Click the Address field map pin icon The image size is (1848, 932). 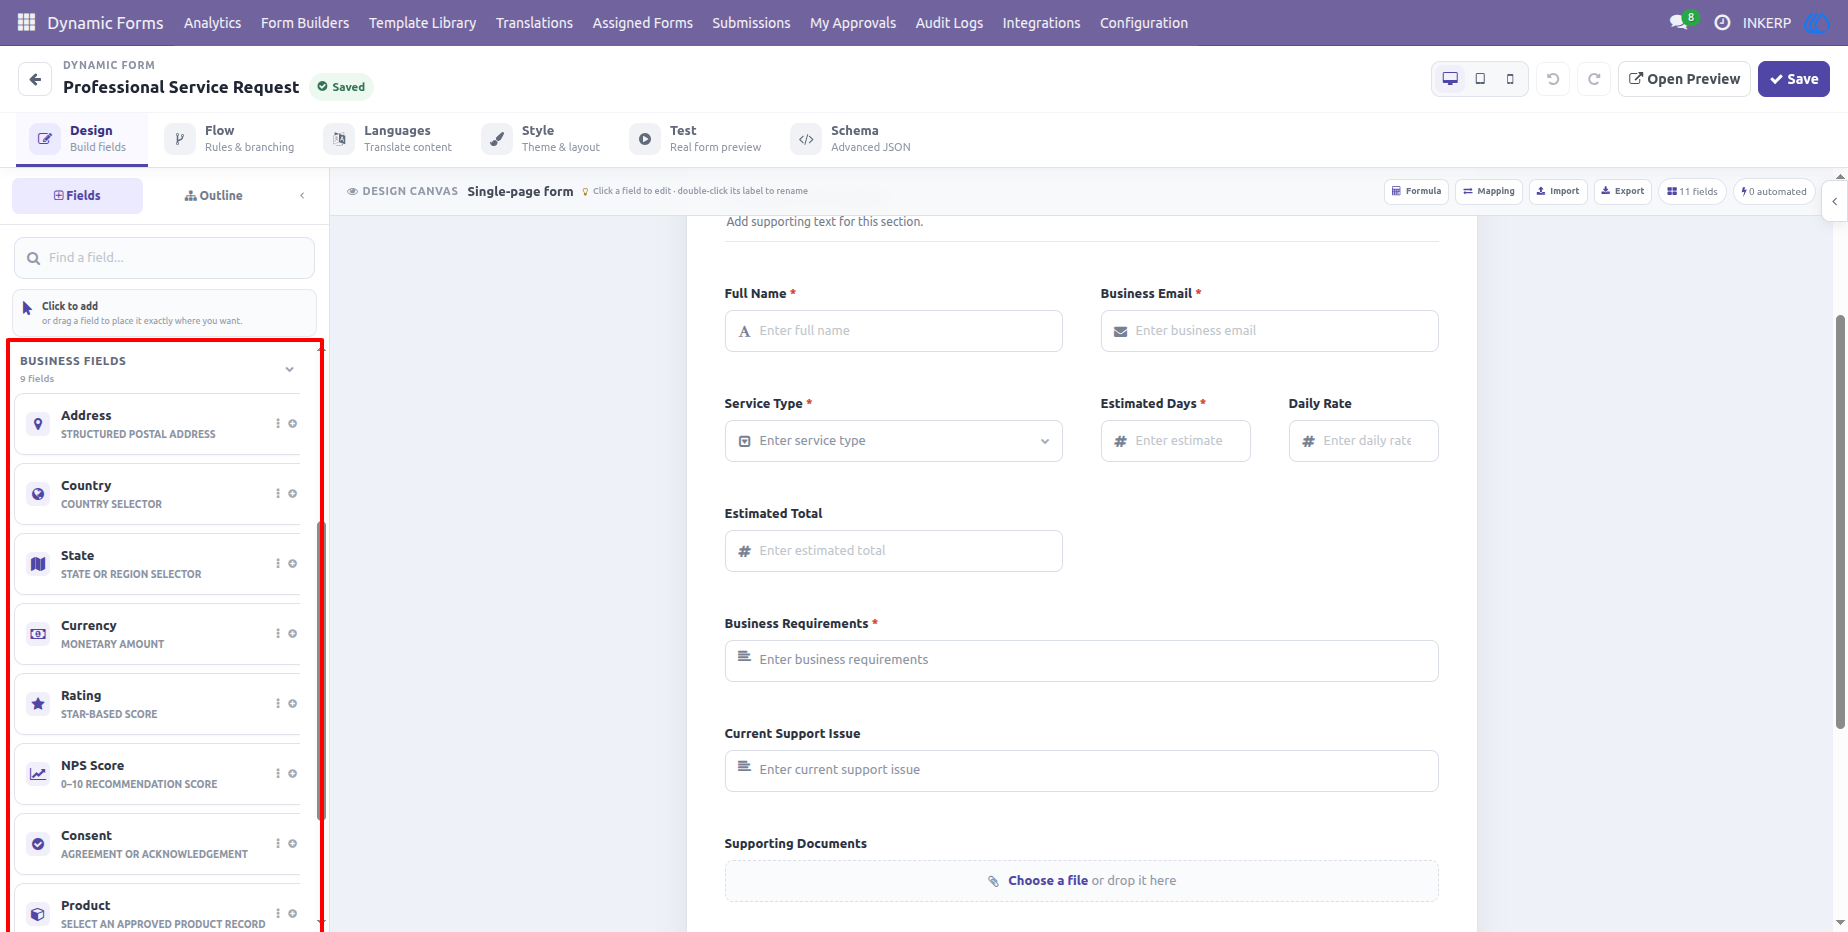click(38, 424)
